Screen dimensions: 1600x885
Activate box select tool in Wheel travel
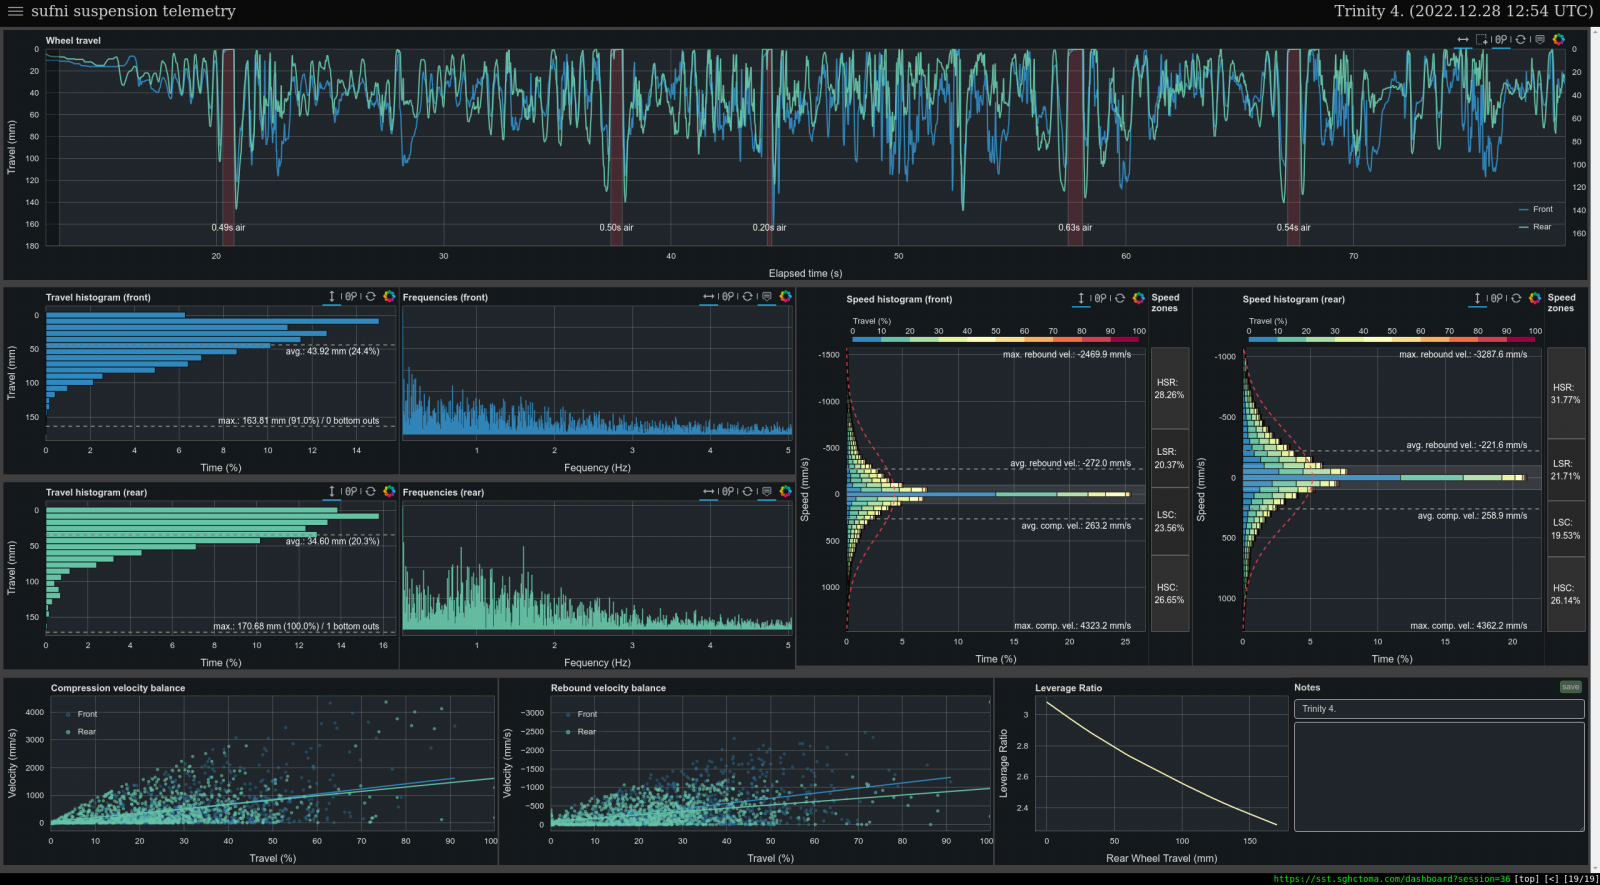point(1482,40)
